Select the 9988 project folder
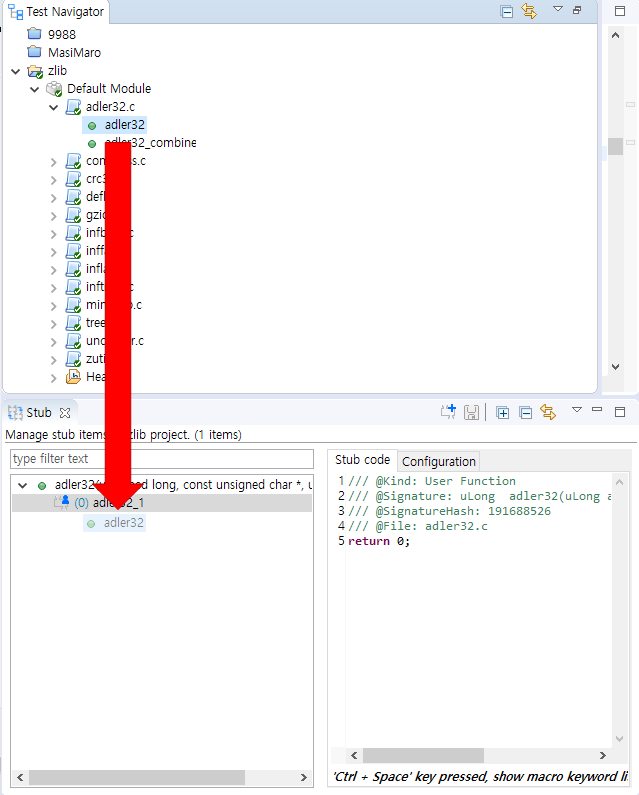This screenshot has width=639, height=795. 61,34
